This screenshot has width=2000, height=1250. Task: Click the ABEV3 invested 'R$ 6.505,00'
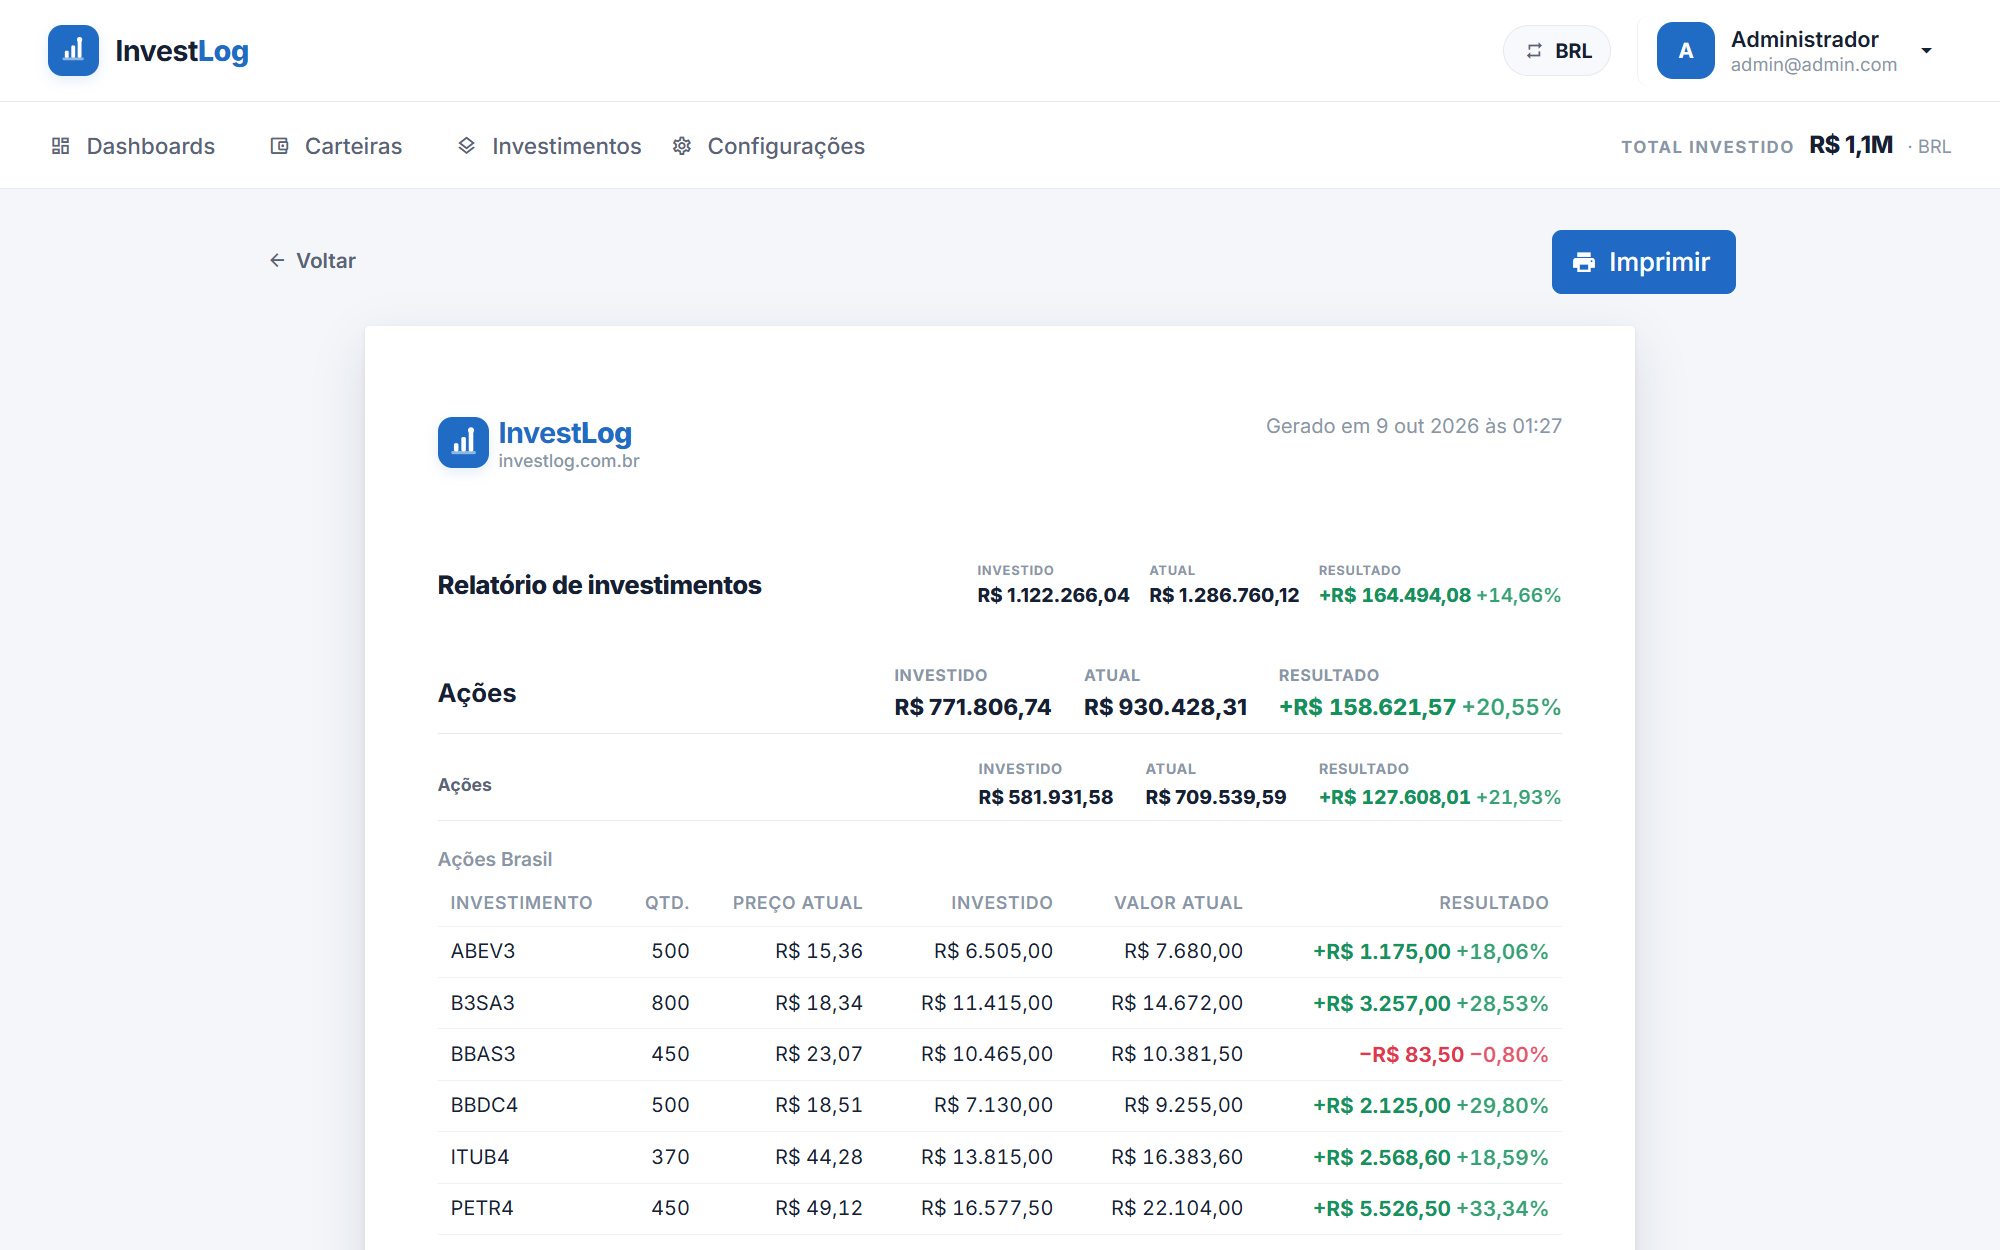994,951
